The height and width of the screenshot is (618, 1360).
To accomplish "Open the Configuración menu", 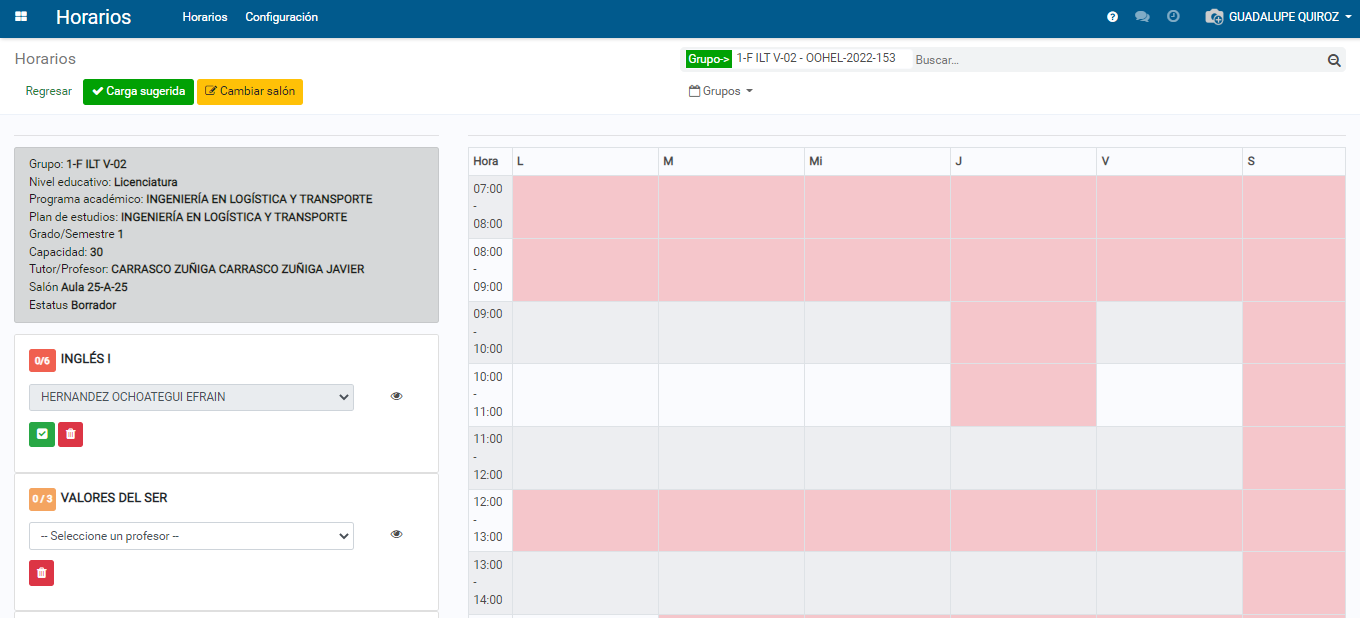I will 281,17.
